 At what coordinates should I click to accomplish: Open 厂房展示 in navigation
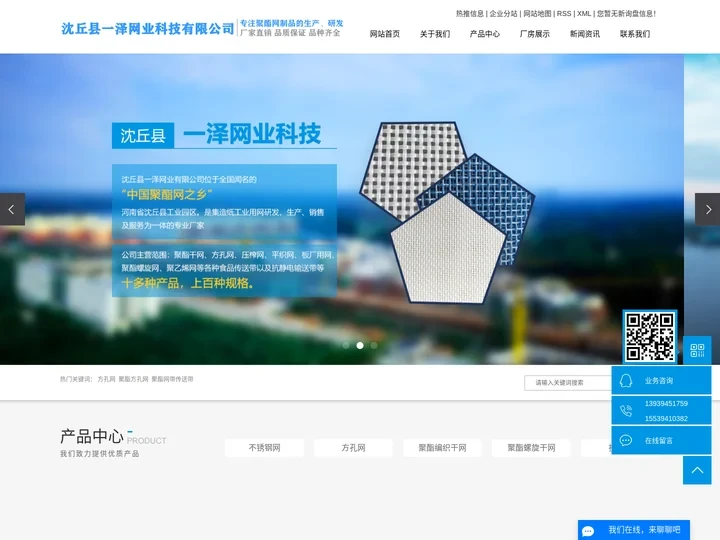coord(535,34)
